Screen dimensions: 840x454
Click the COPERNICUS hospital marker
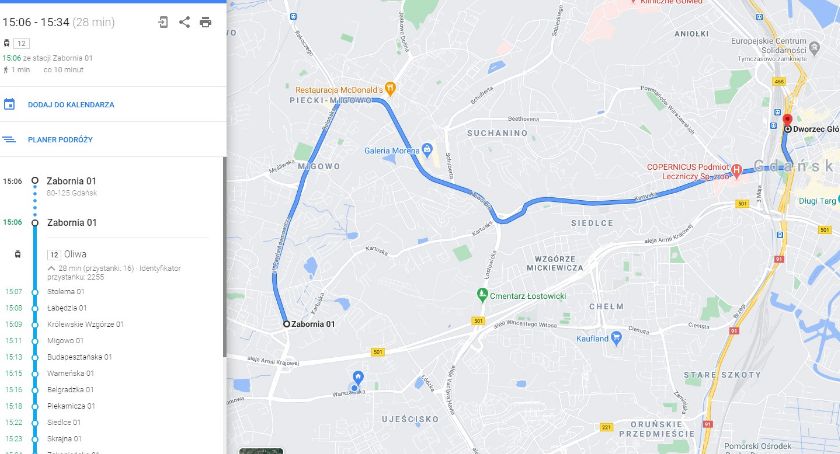click(x=737, y=172)
